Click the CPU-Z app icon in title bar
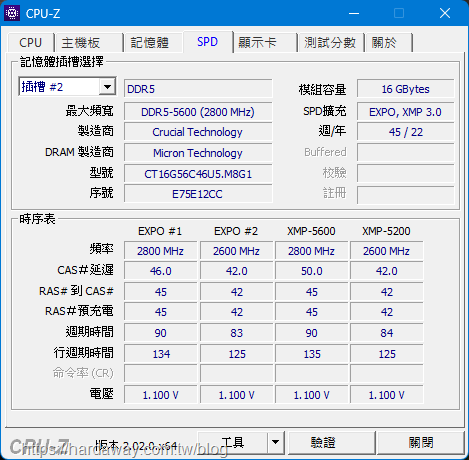This screenshot has height=460, width=469. (x=12, y=13)
